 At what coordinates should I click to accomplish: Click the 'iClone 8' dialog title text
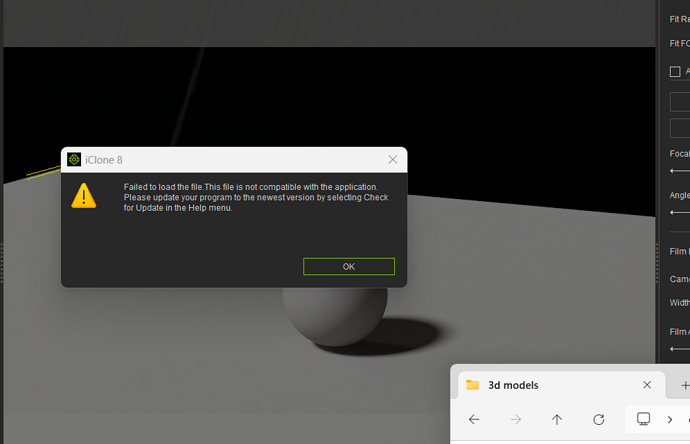(x=104, y=160)
